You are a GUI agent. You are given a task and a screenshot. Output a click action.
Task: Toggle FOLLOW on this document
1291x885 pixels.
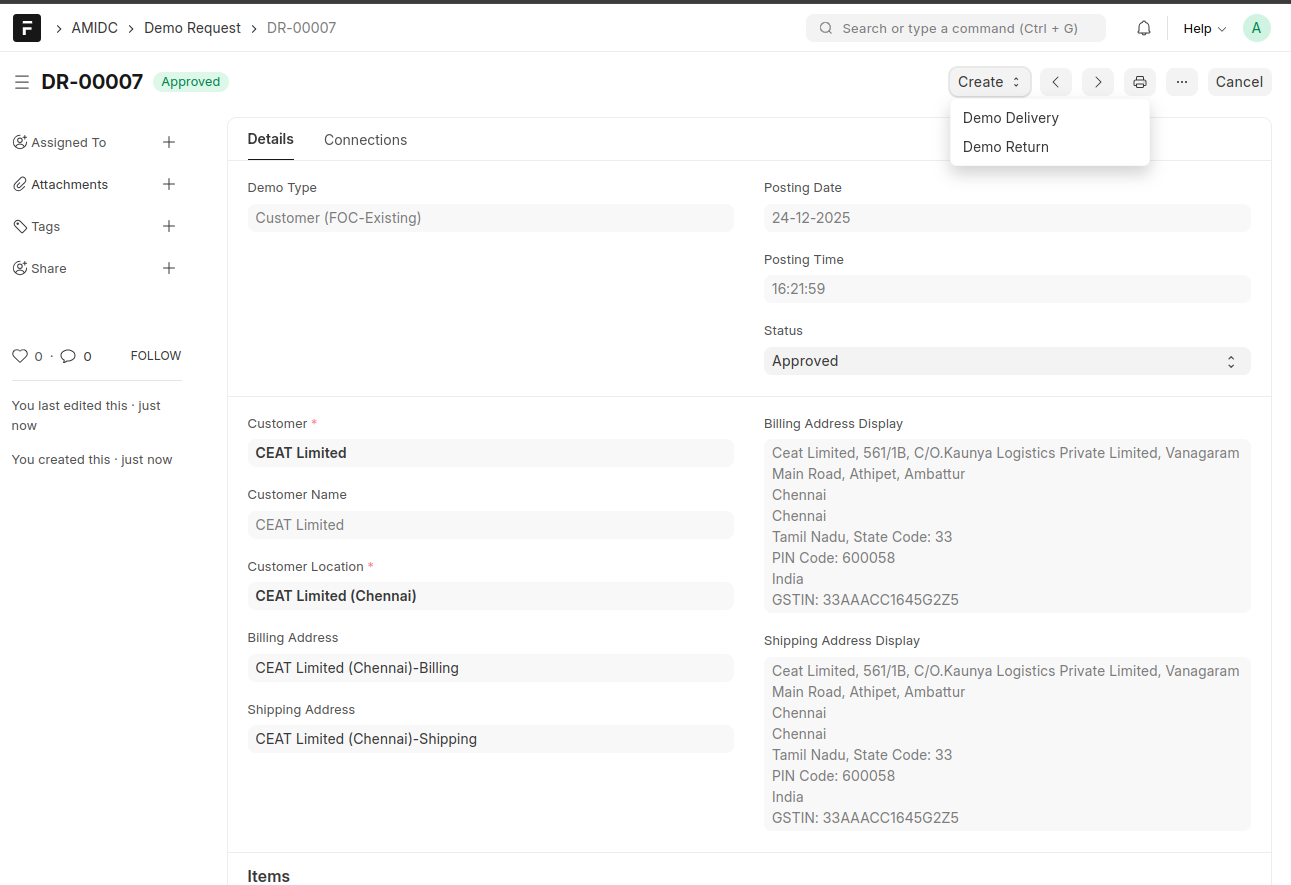pos(156,356)
